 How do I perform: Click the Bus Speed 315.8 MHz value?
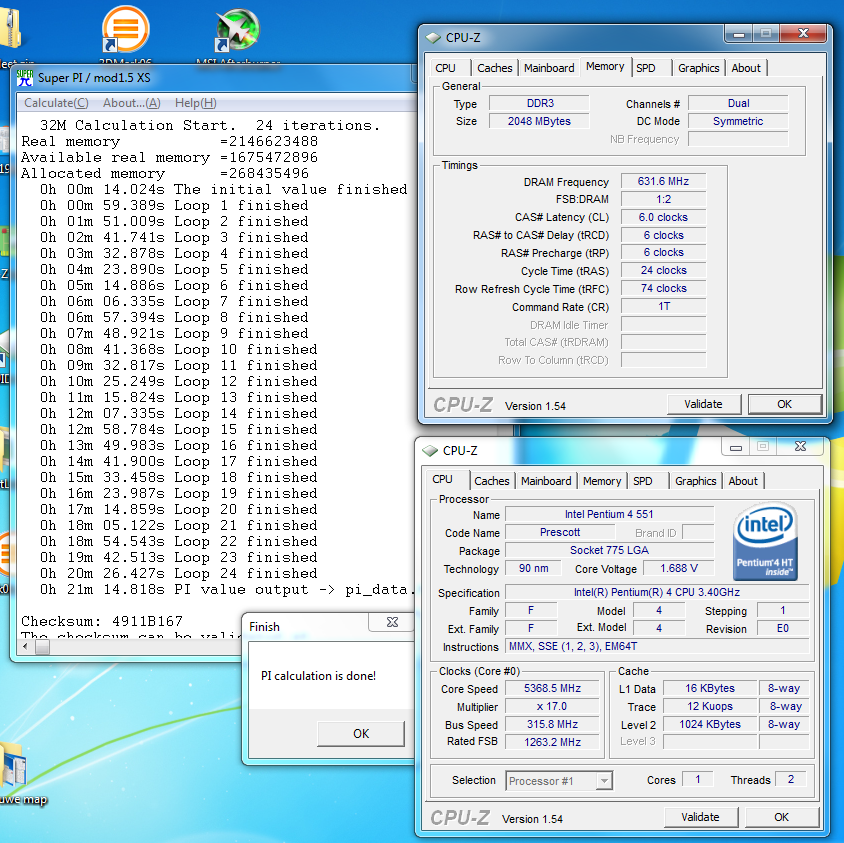click(x=552, y=725)
